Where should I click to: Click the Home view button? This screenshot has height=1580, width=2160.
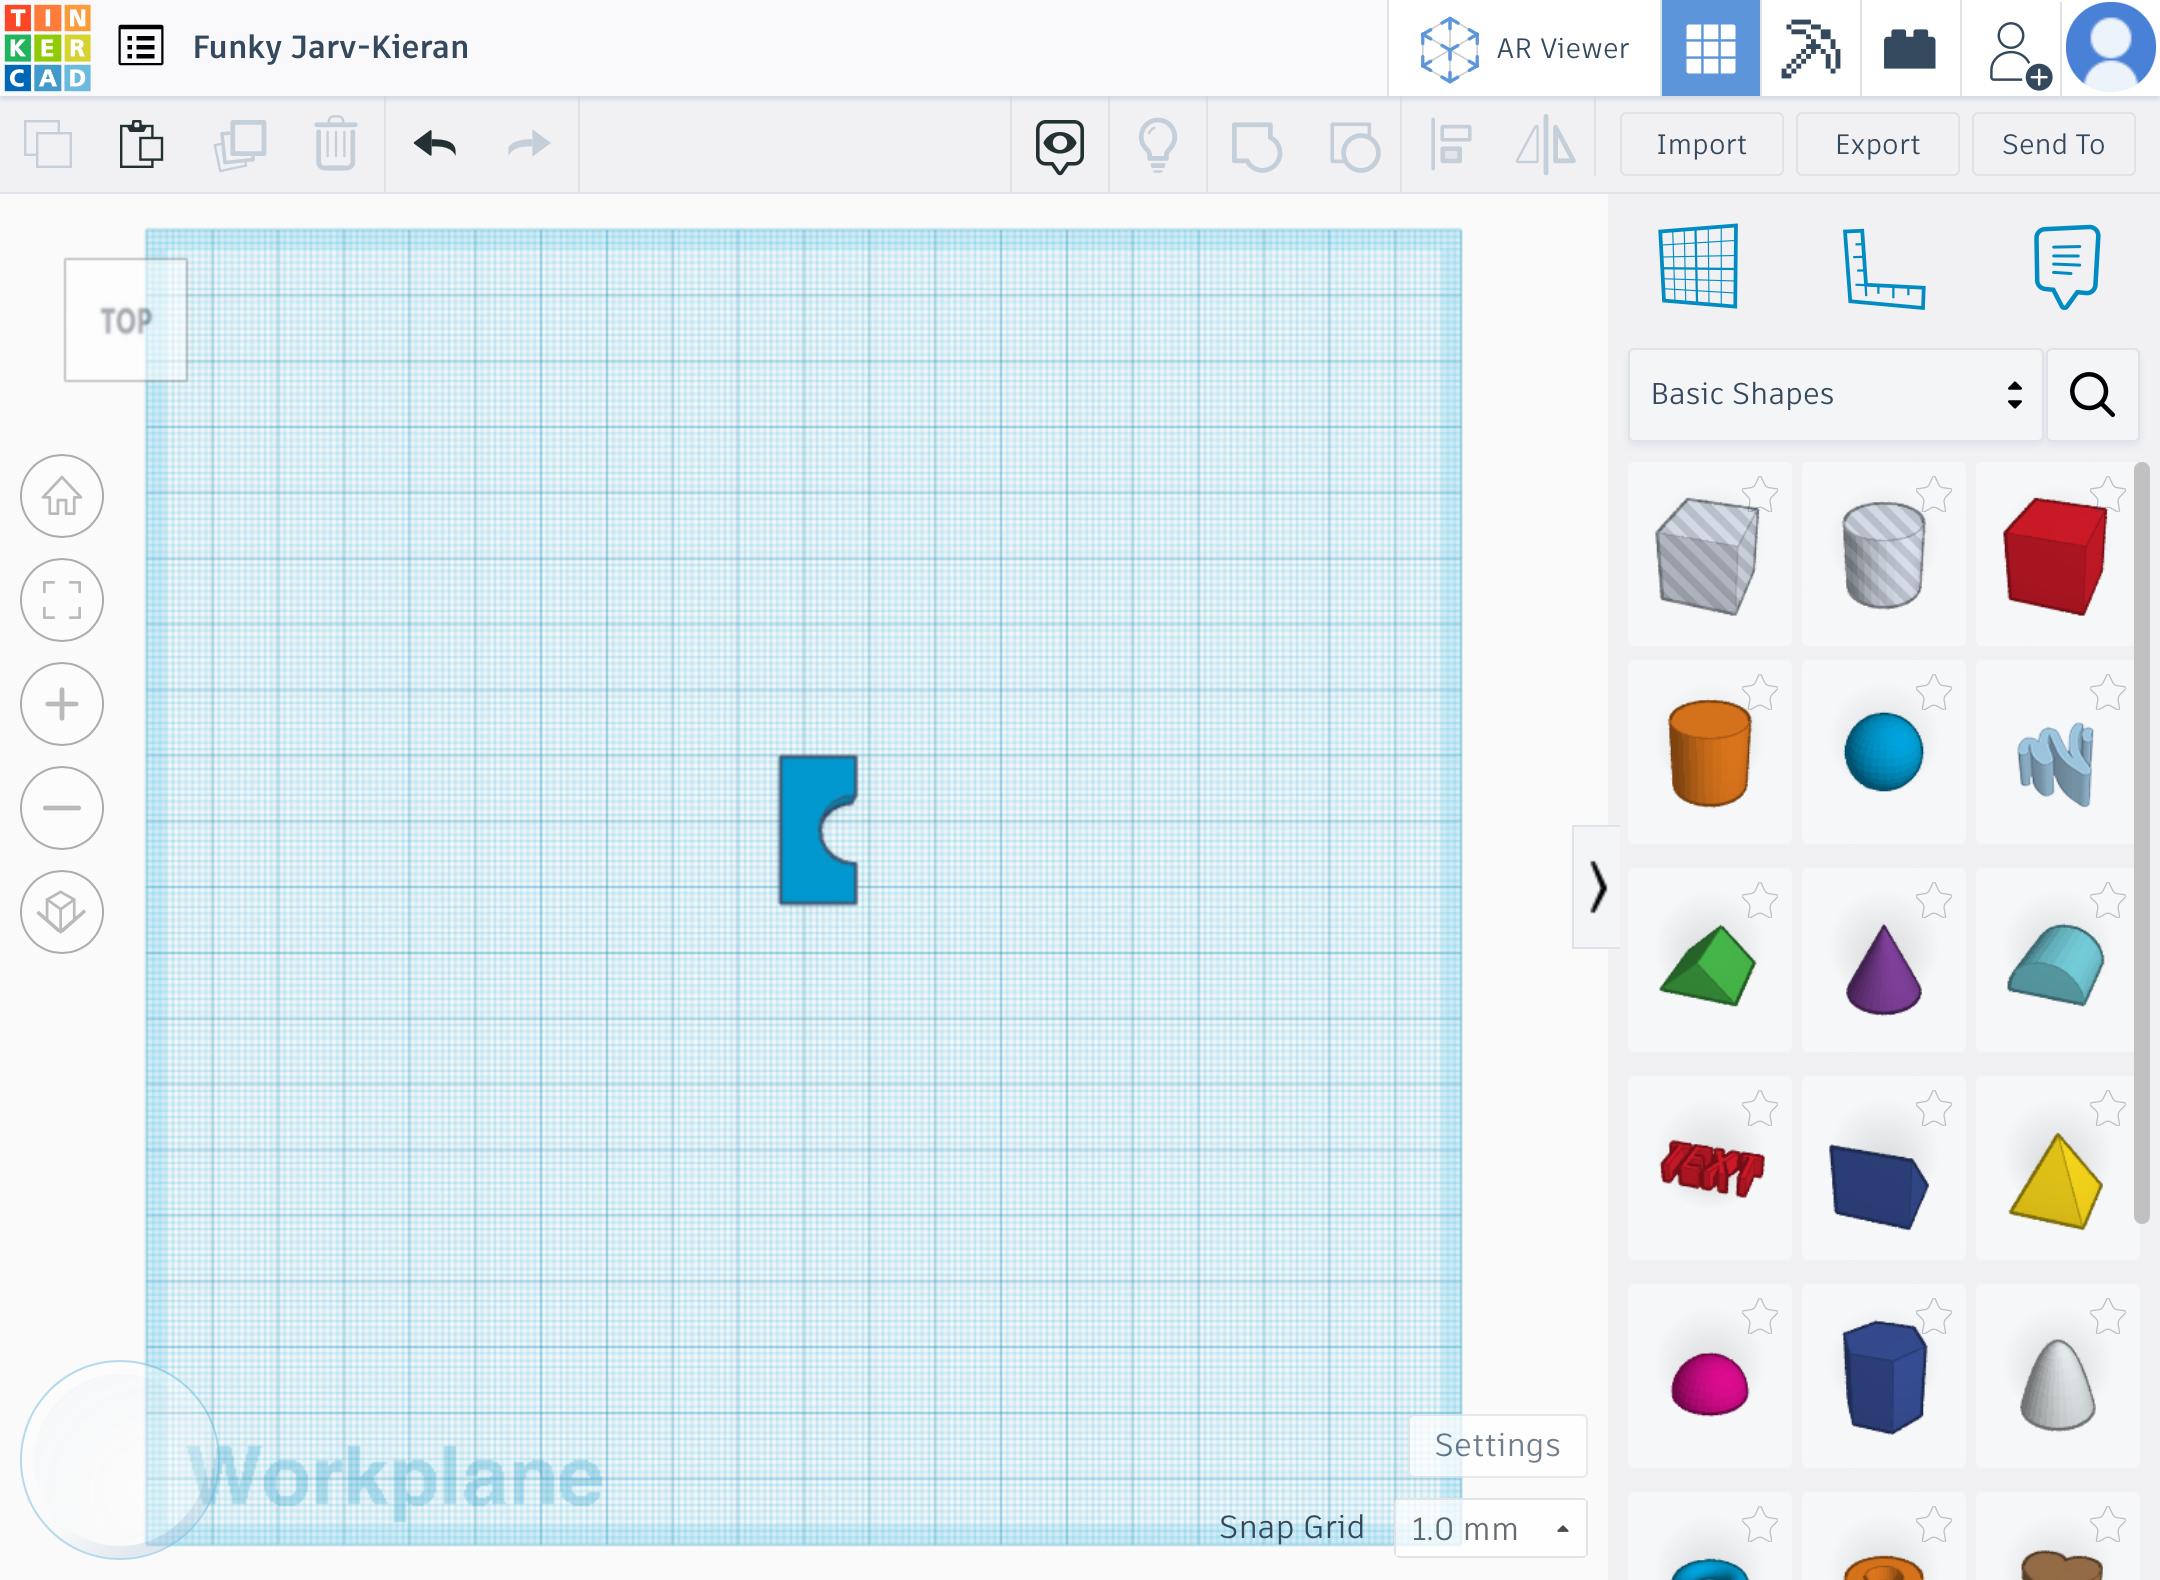[x=62, y=496]
